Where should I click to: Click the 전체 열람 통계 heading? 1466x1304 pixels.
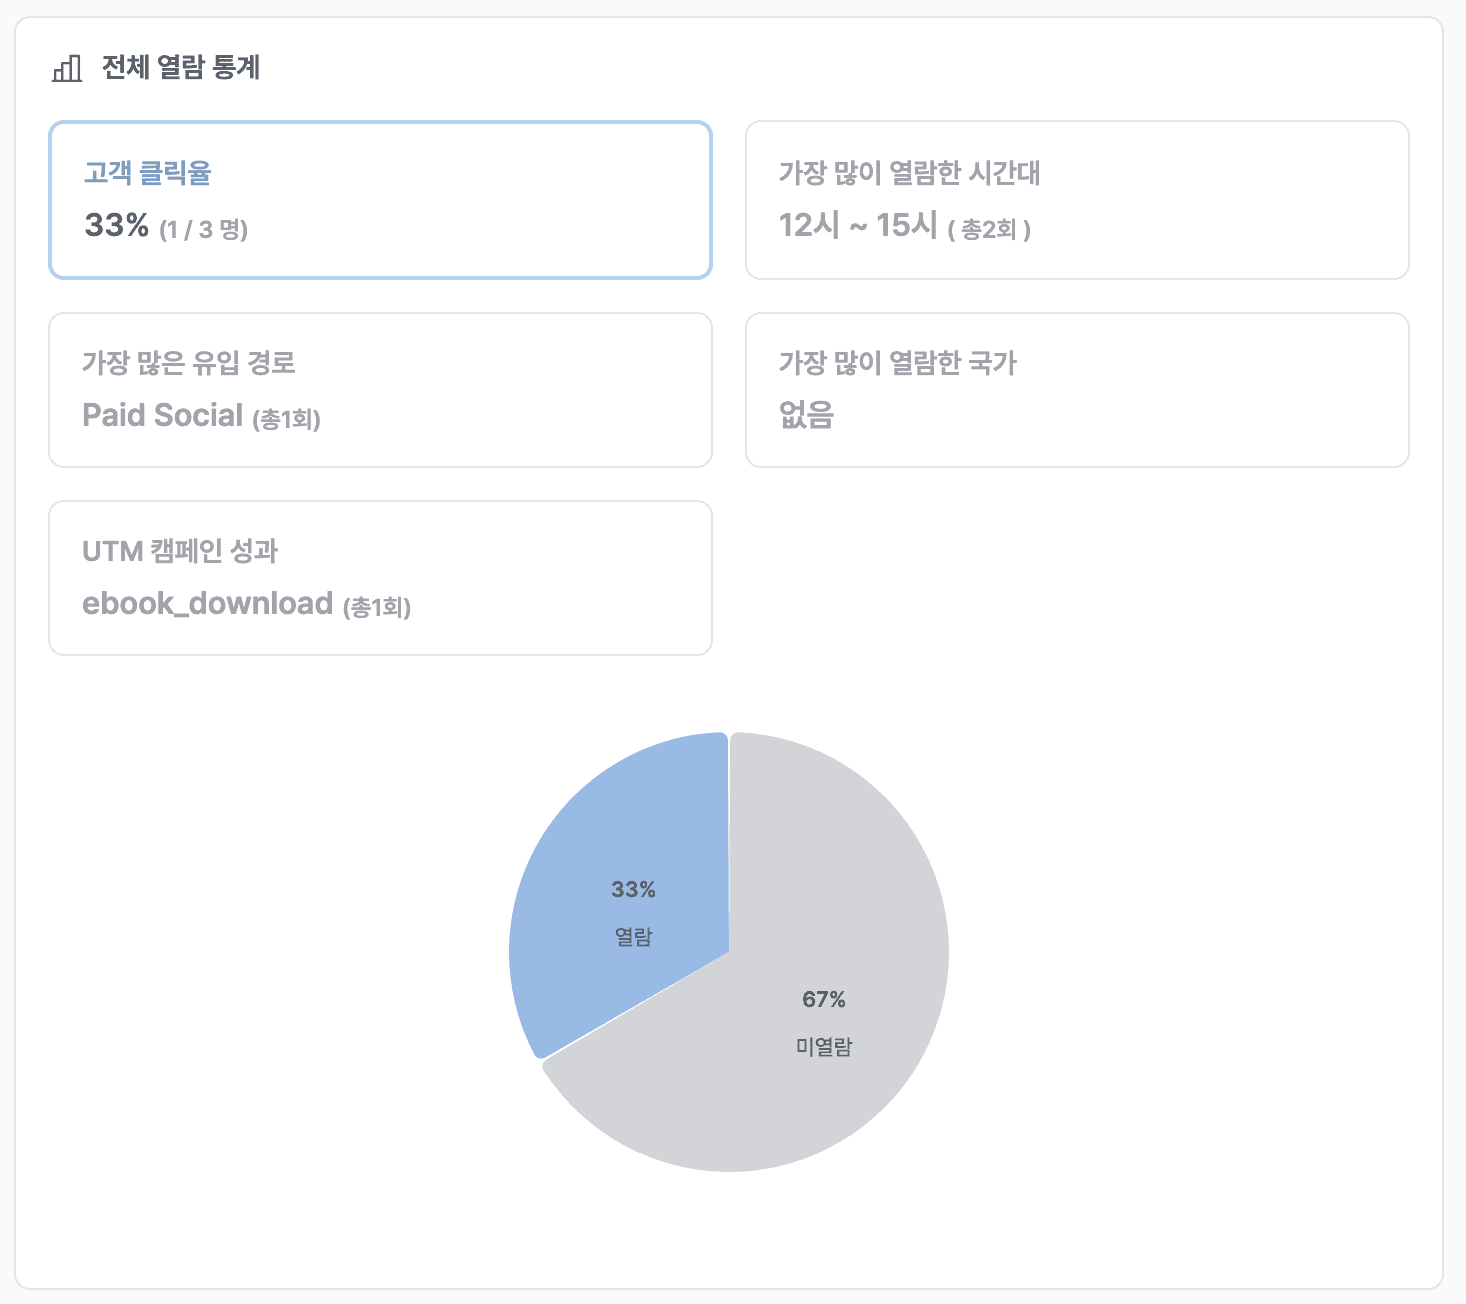tap(181, 67)
